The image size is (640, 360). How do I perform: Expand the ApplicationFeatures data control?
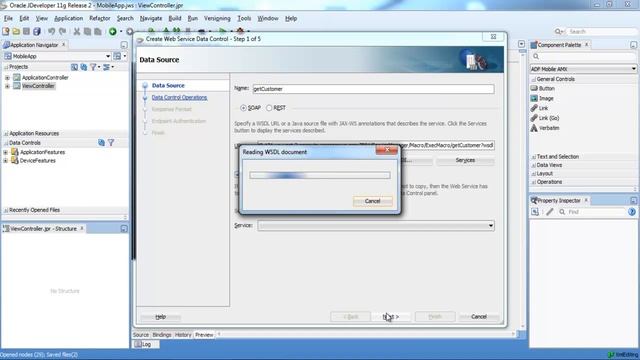pyautogui.click(x=5, y=152)
